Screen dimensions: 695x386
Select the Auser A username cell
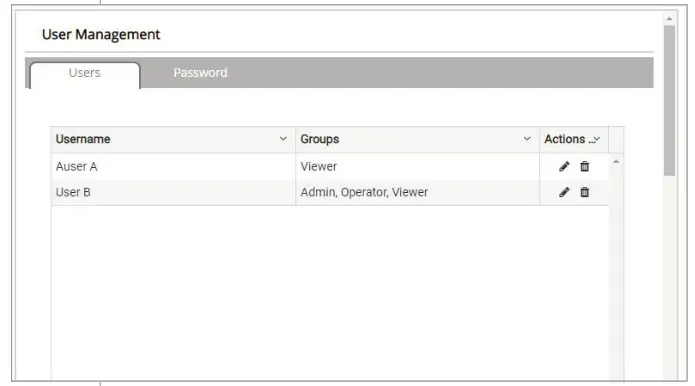[x=173, y=167]
